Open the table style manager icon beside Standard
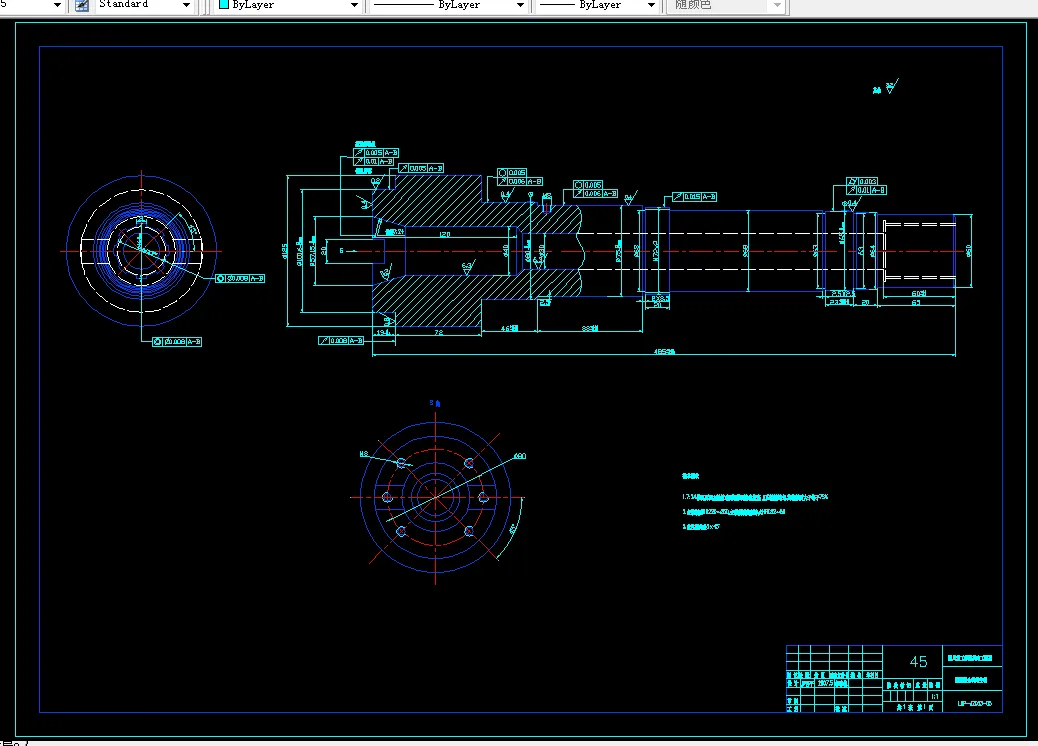Viewport: 1038px width, 746px height. click(x=82, y=5)
